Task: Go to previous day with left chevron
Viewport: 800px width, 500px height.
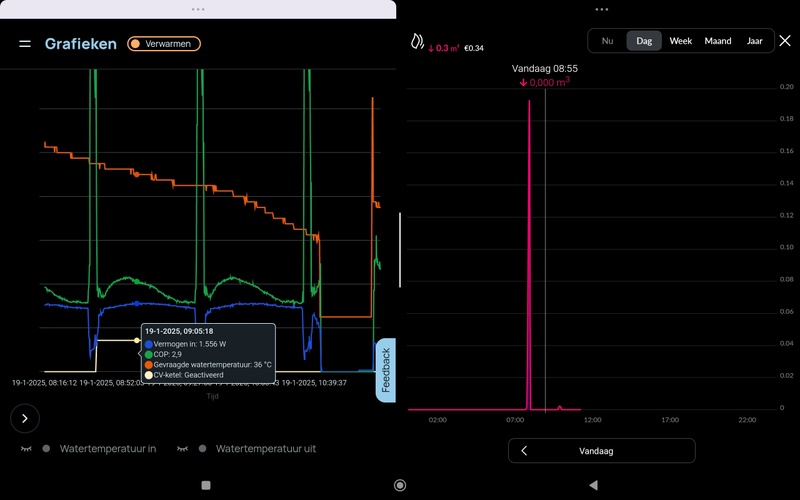Action: pos(524,451)
